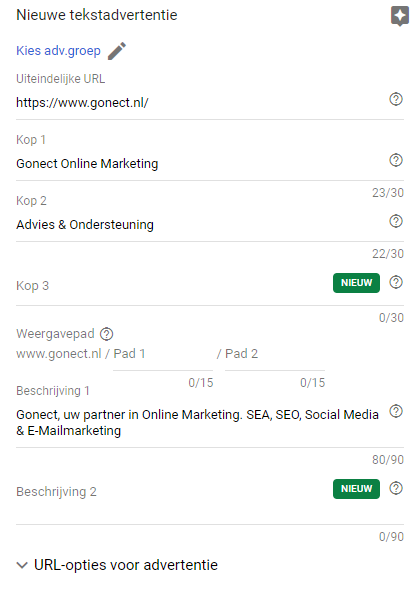Image resolution: width=419 pixels, height=589 pixels.
Task: Click the empty Kop 3 input field
Action: pyautogui.click(x=173, y=286)
